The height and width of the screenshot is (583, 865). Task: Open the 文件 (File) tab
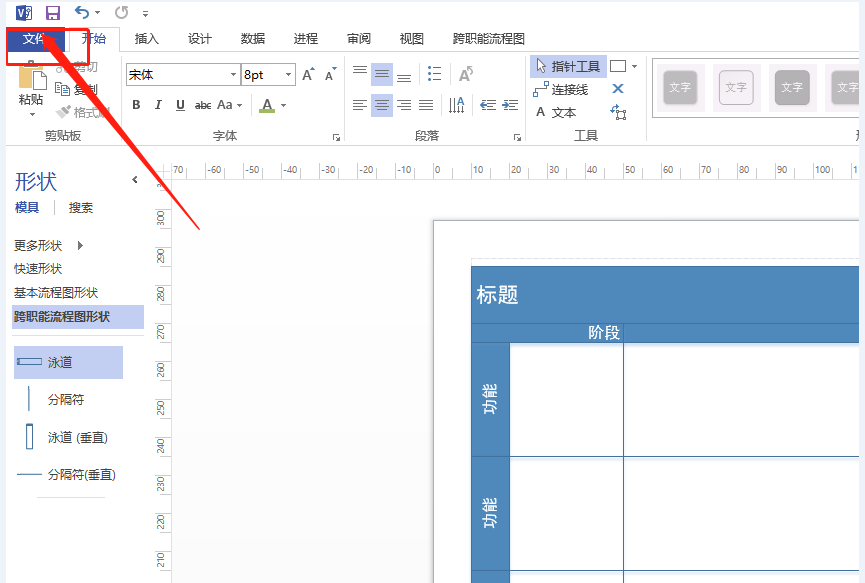[x=34, y=39]
